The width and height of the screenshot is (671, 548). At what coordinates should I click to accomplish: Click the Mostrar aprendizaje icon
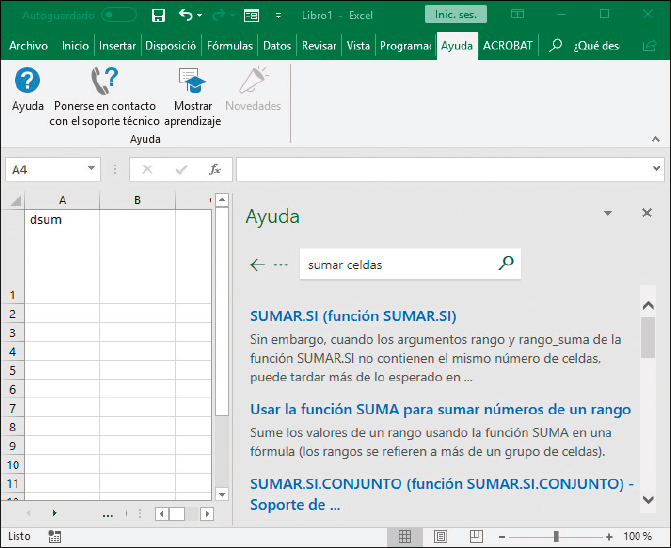[192, 81]
